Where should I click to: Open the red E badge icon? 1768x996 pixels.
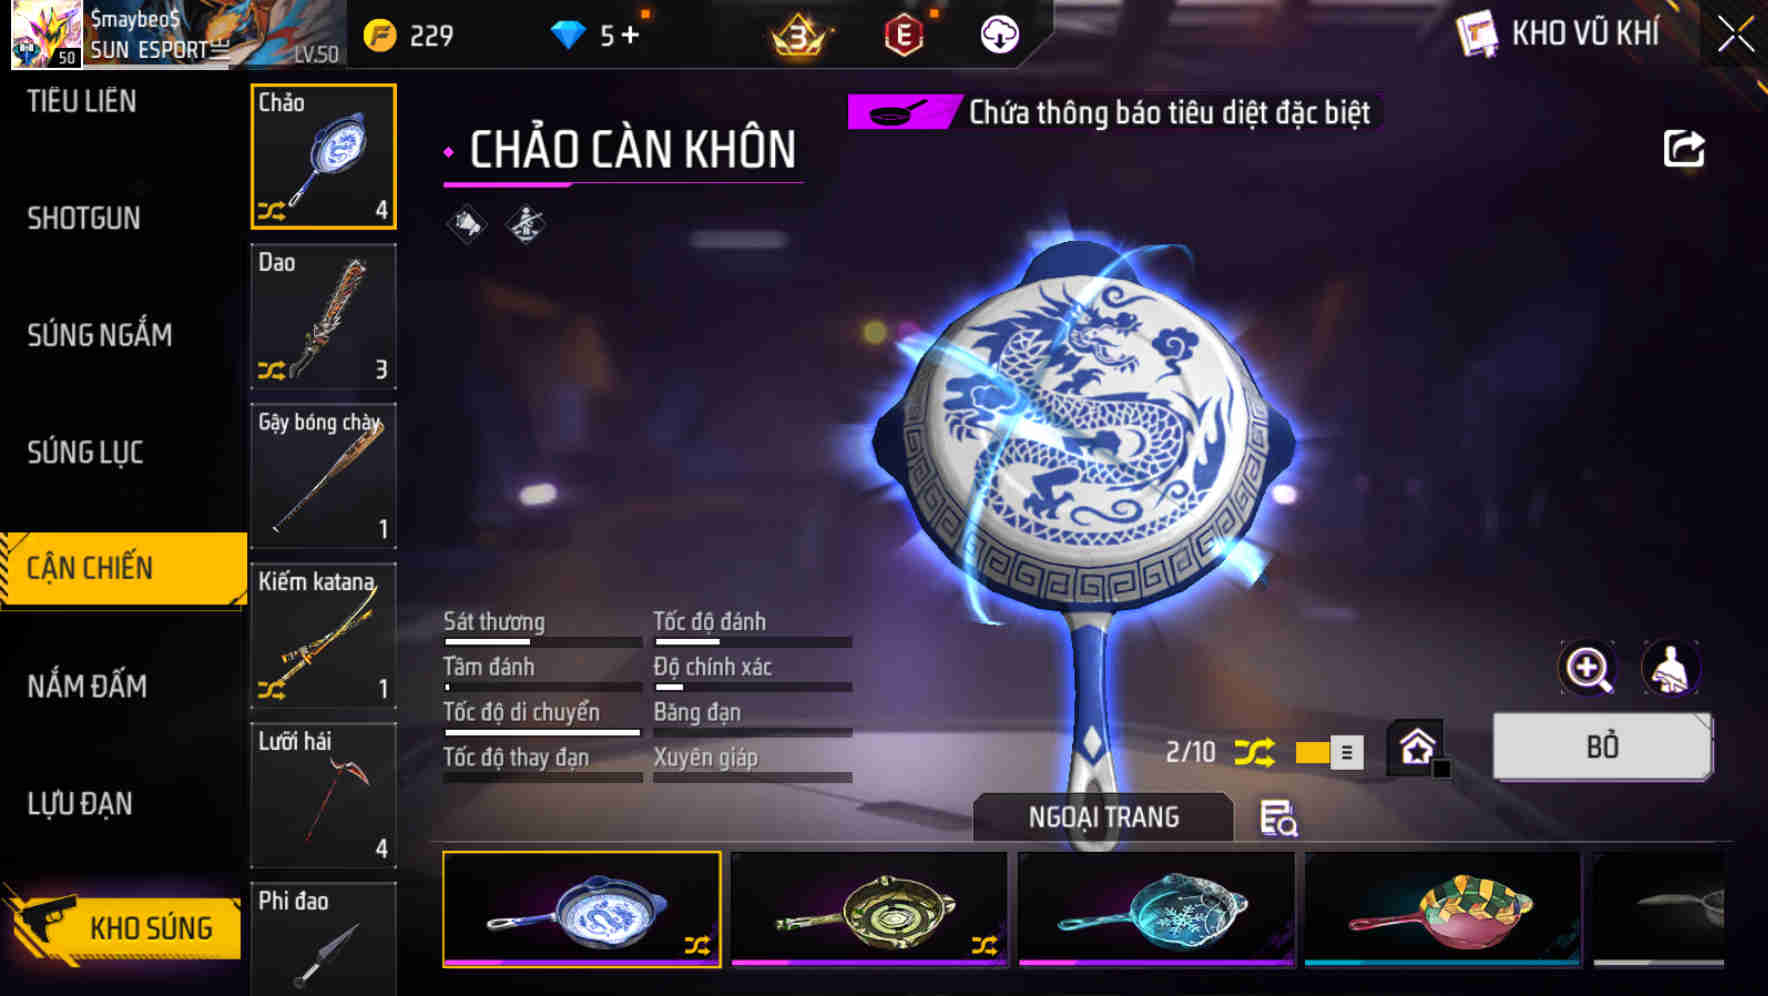click(x=903, y=36)
